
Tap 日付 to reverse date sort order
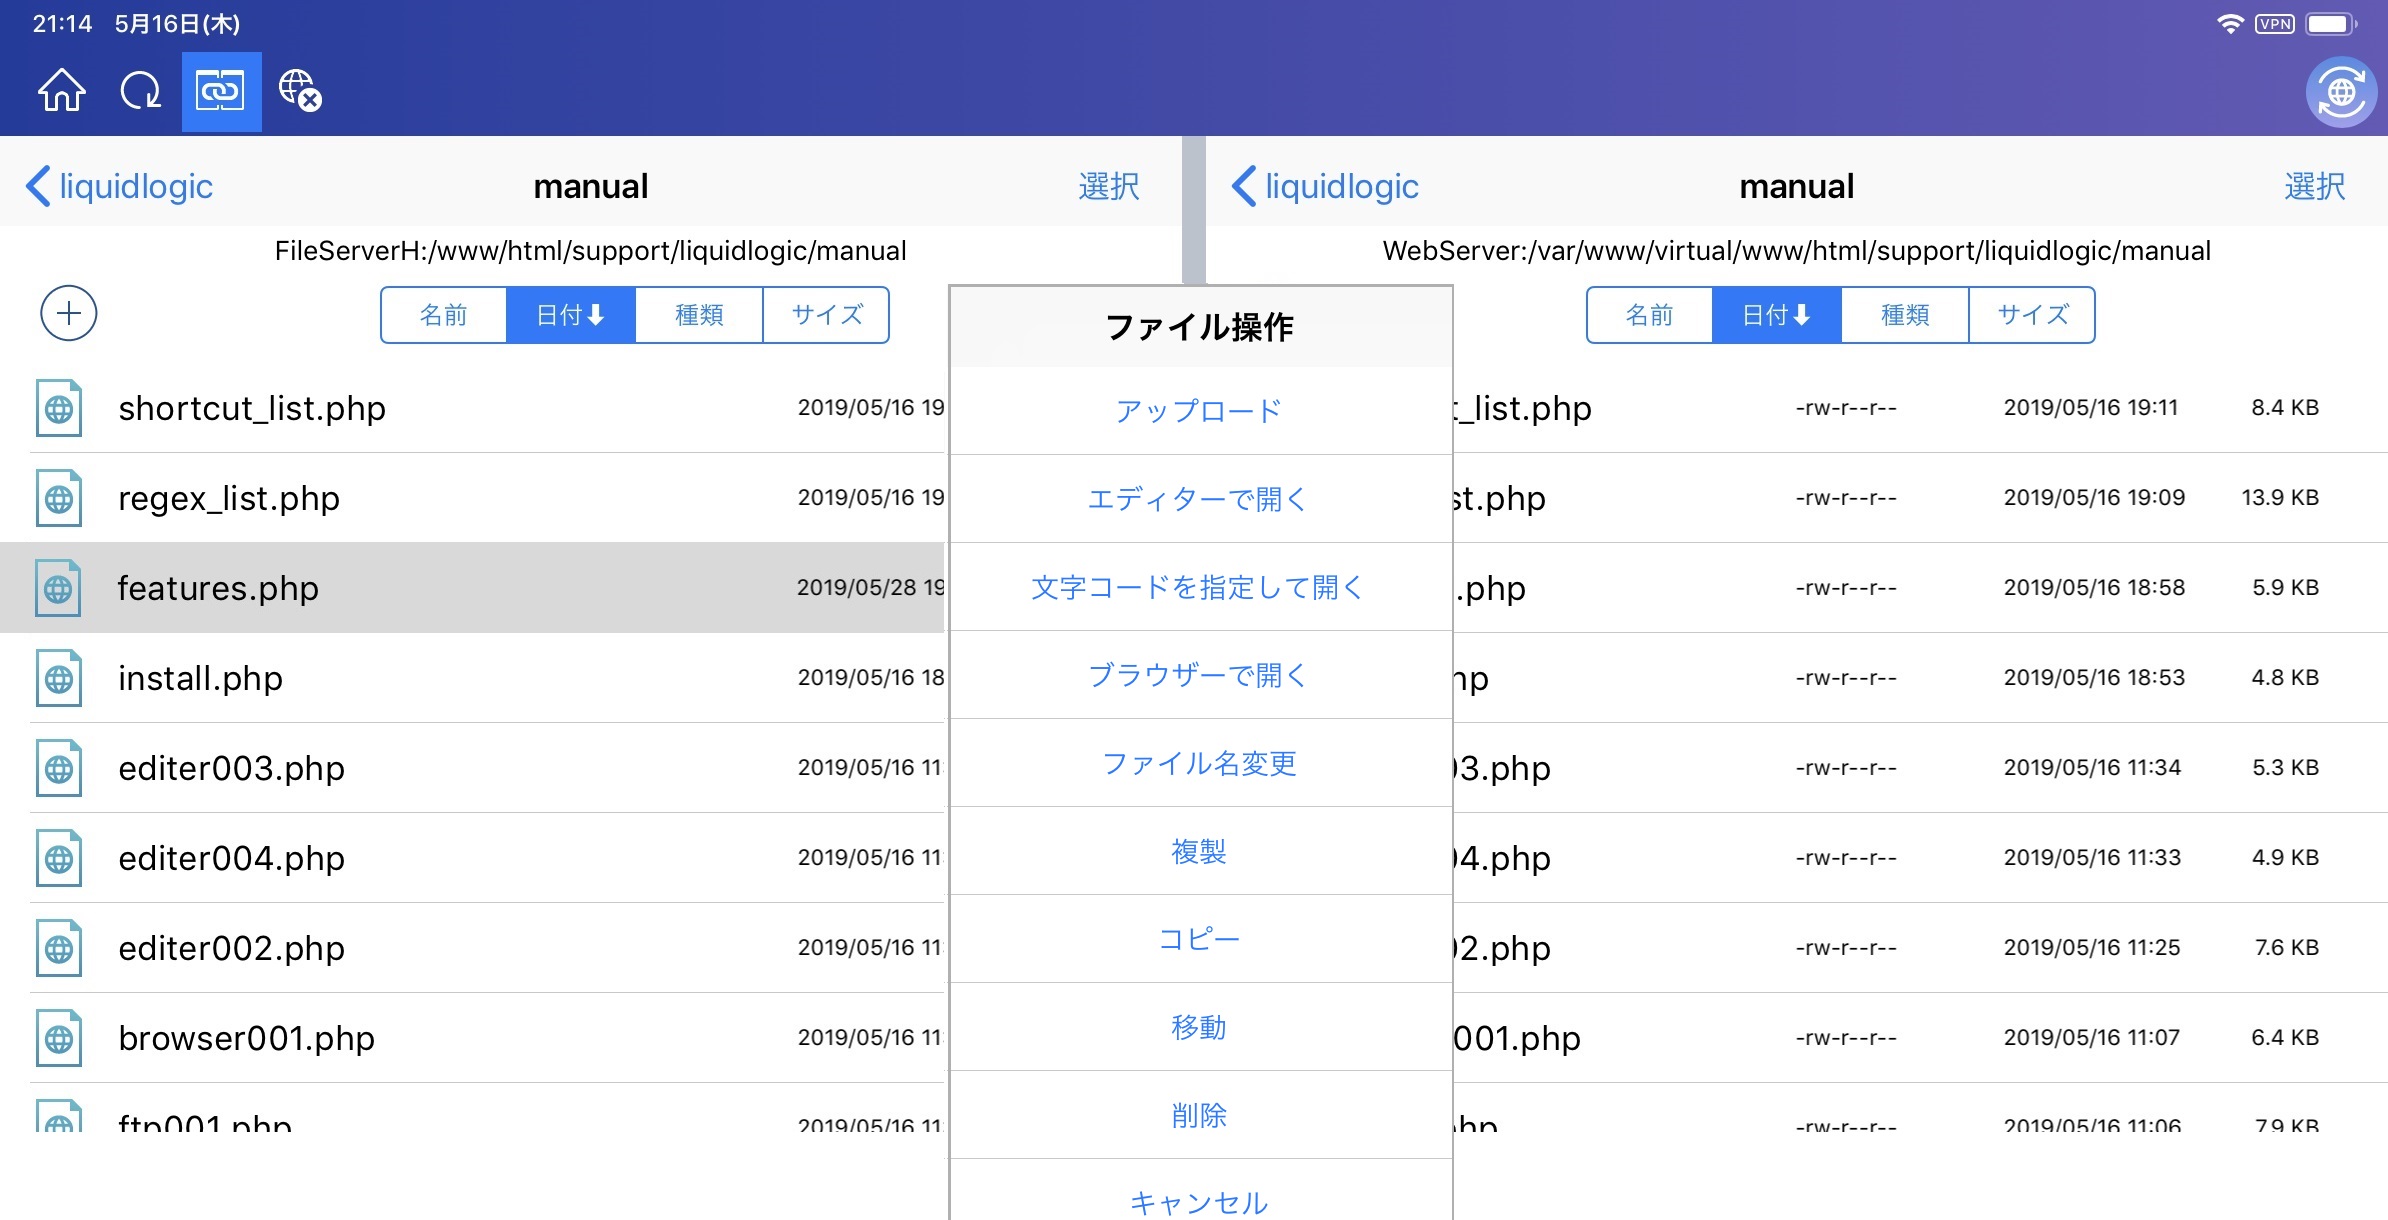coord(570,315)
